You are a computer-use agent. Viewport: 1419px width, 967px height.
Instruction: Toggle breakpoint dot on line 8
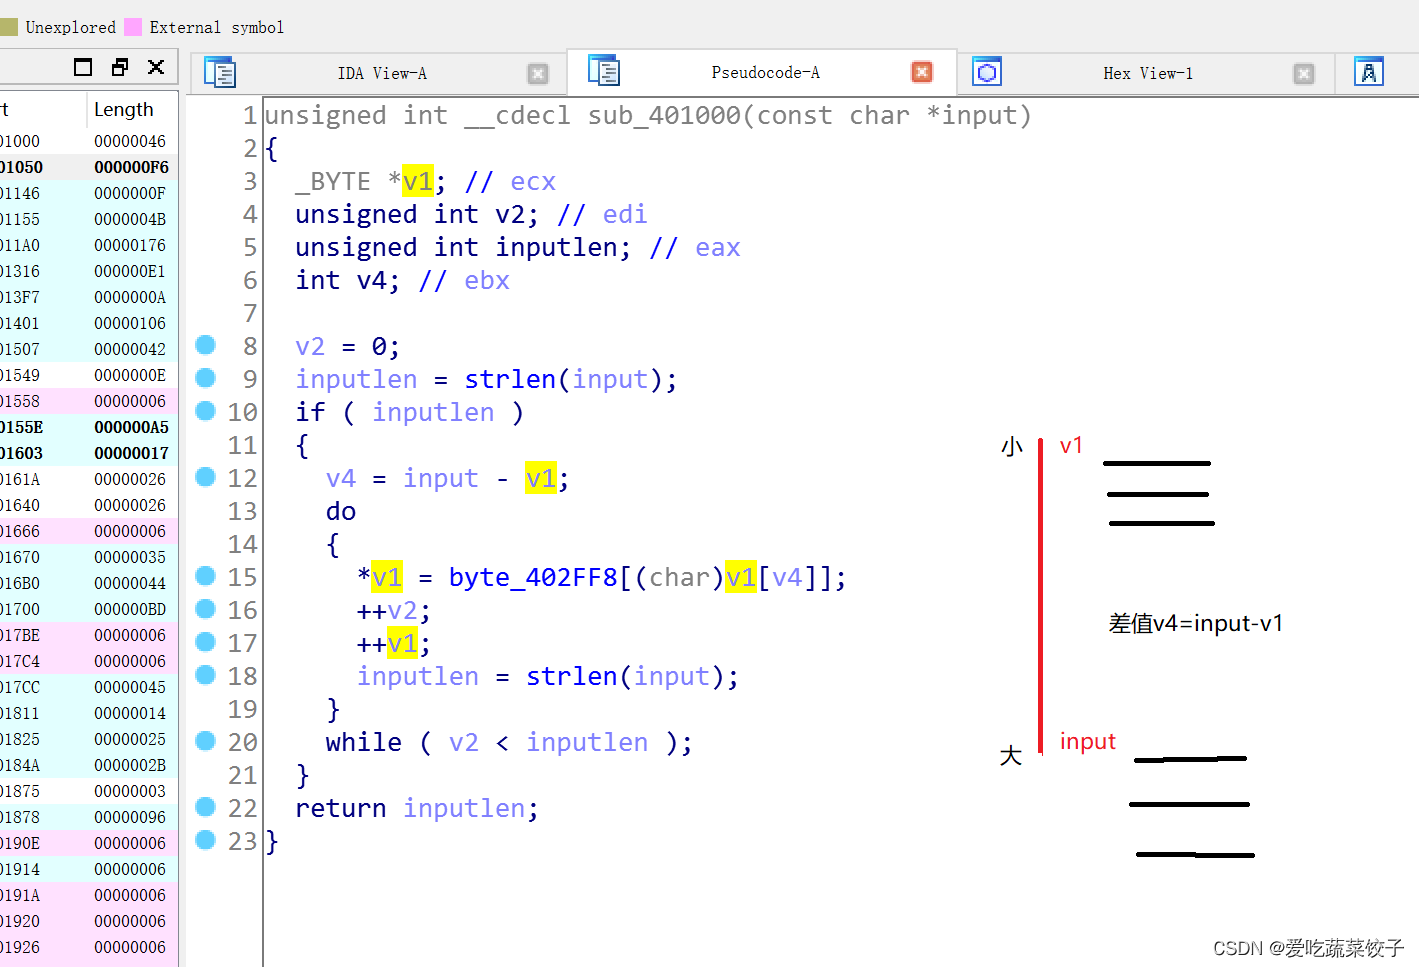point(206,345)
